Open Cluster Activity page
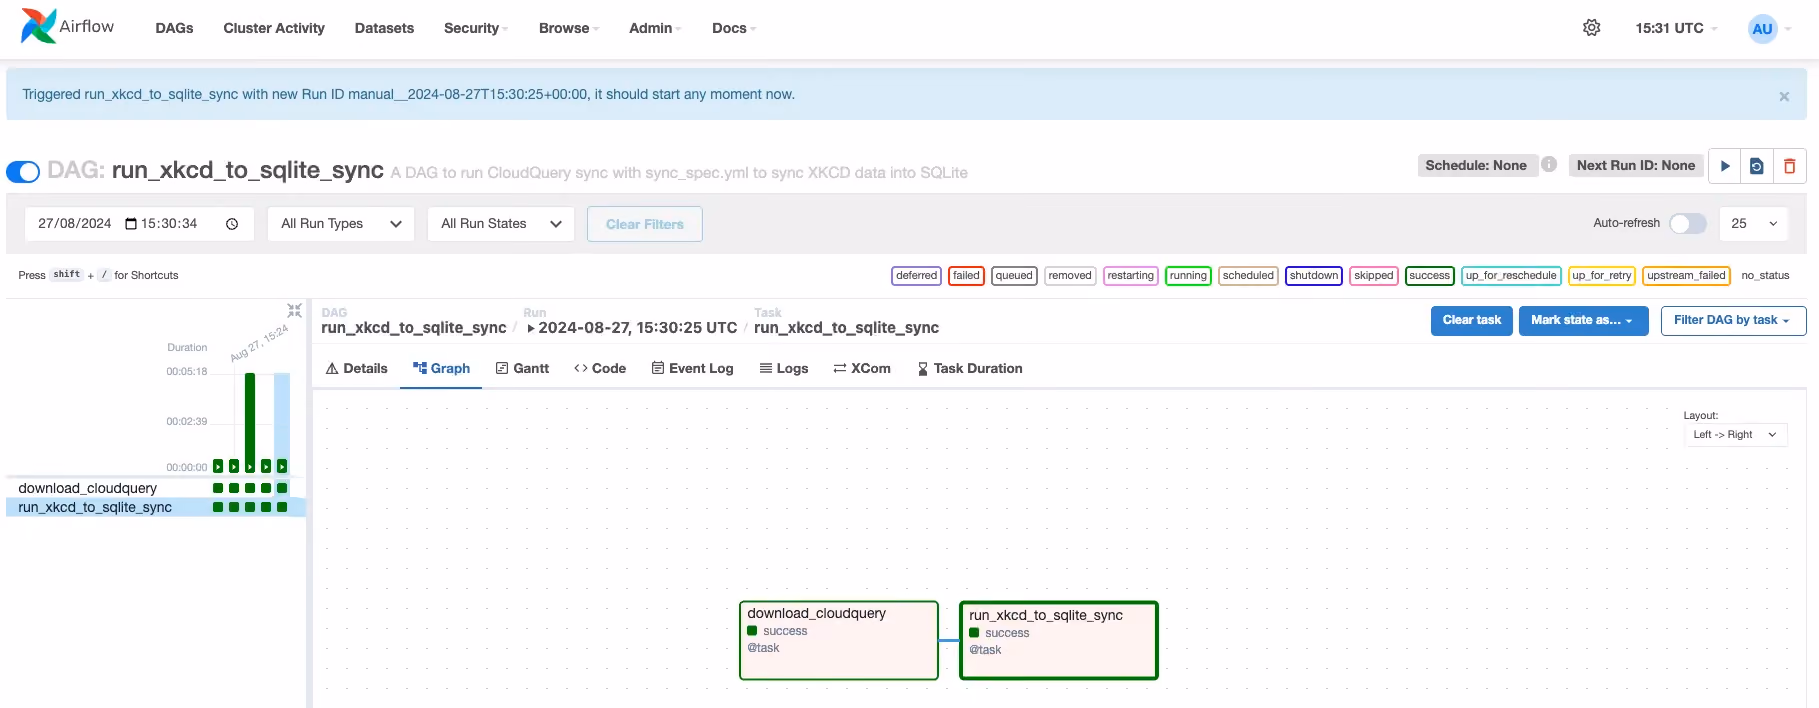 [x=274, y=28]
